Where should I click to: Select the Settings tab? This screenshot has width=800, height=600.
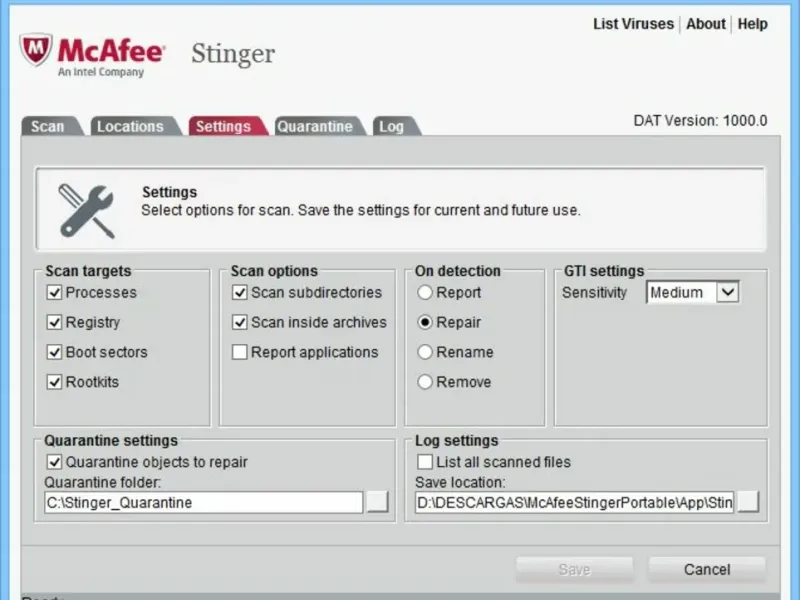point(226,126)
